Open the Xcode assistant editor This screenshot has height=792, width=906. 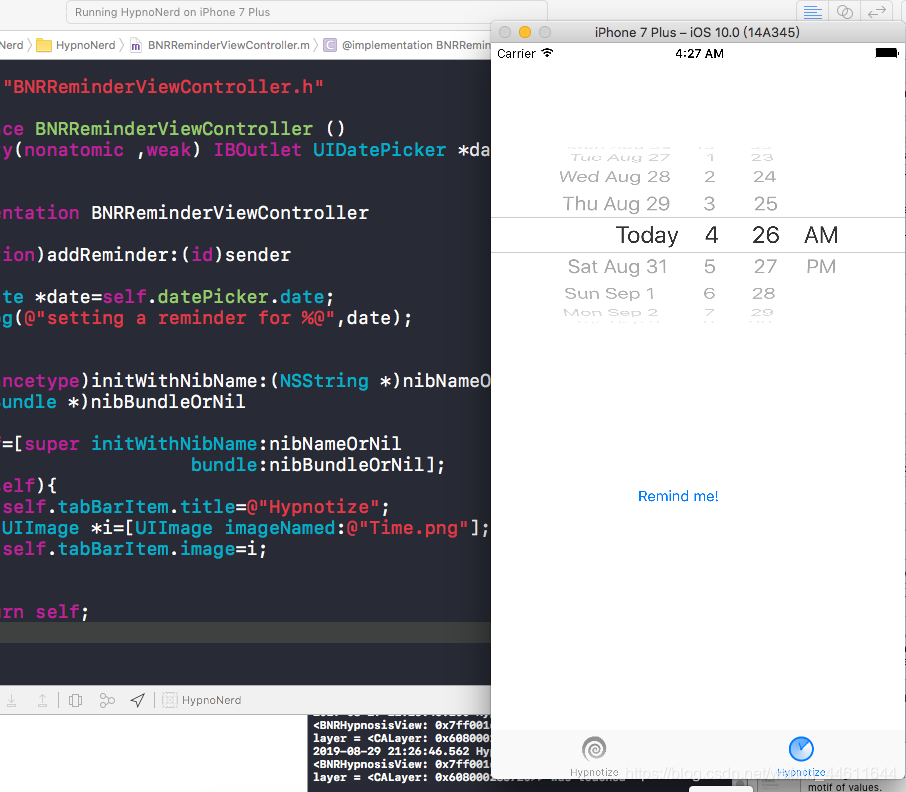(x=844, y=12)
